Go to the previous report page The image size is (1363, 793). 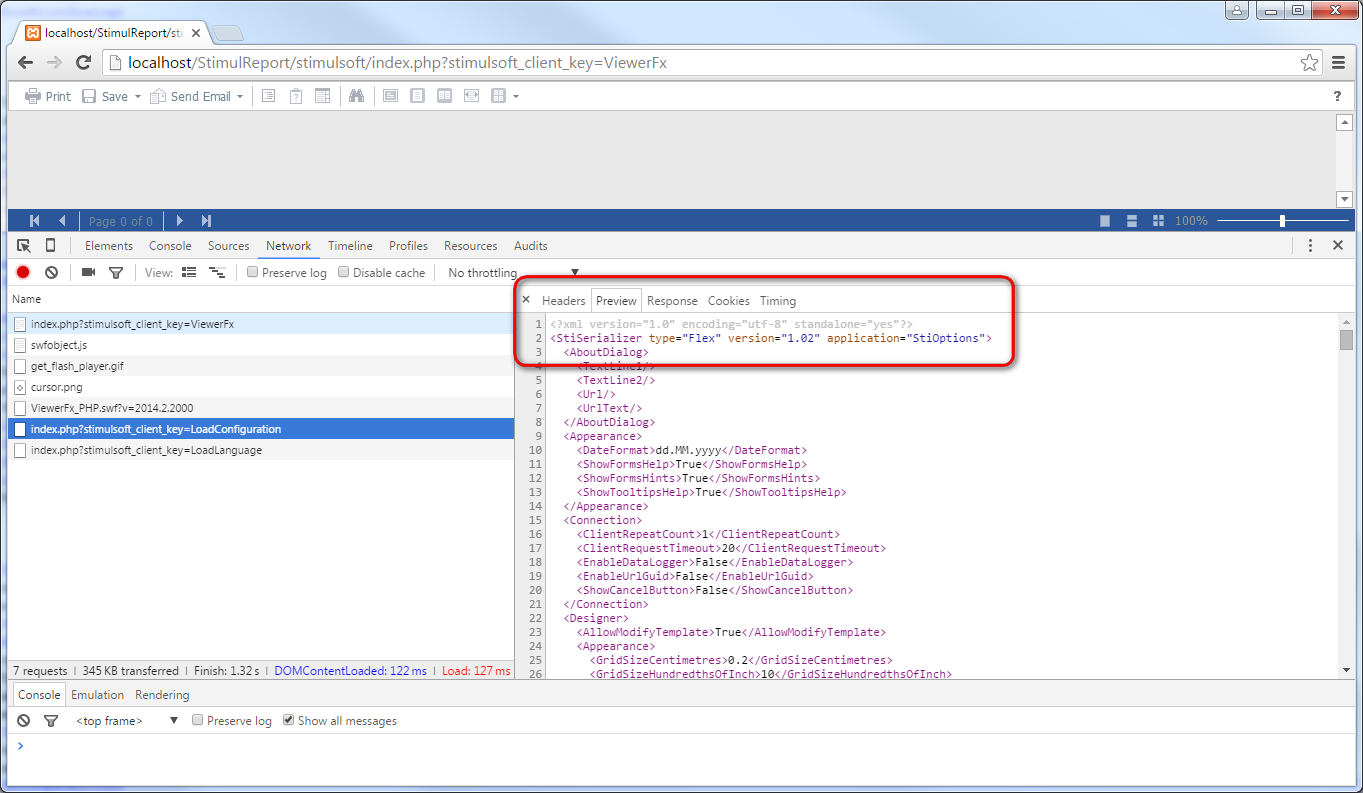pos(62,221)
